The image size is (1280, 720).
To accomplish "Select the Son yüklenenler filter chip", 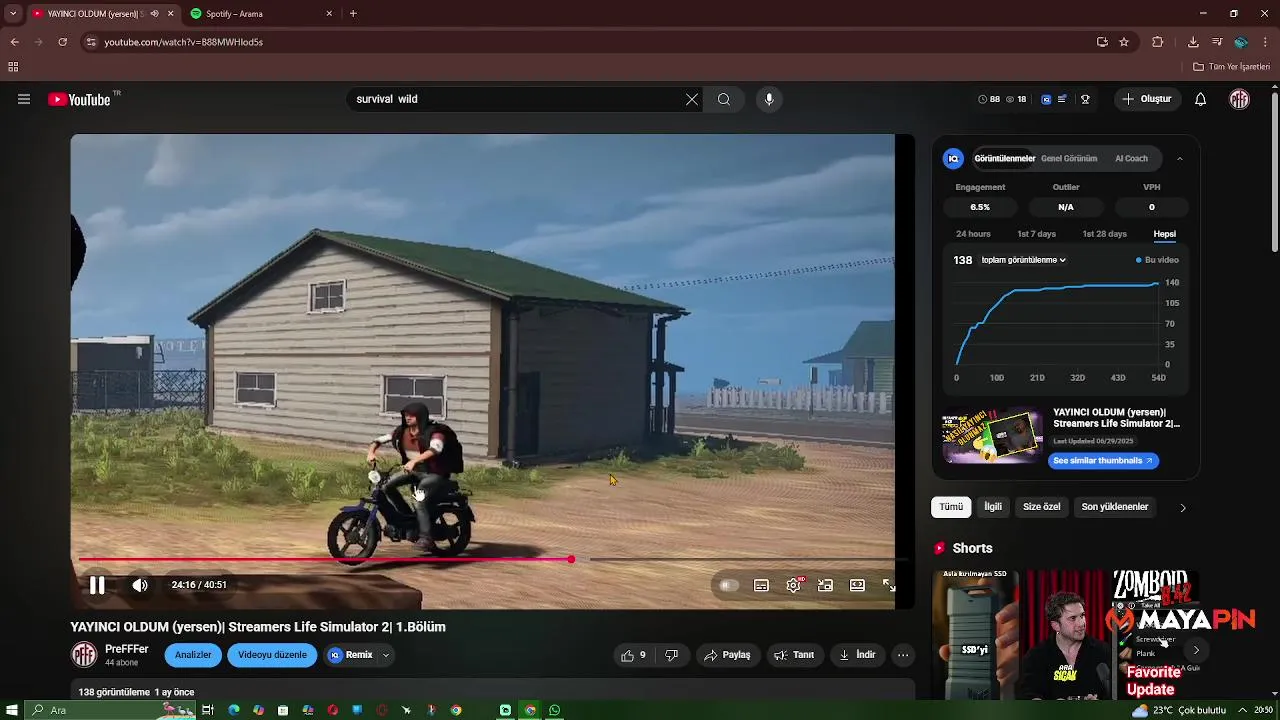I will tap(1115, 507).
